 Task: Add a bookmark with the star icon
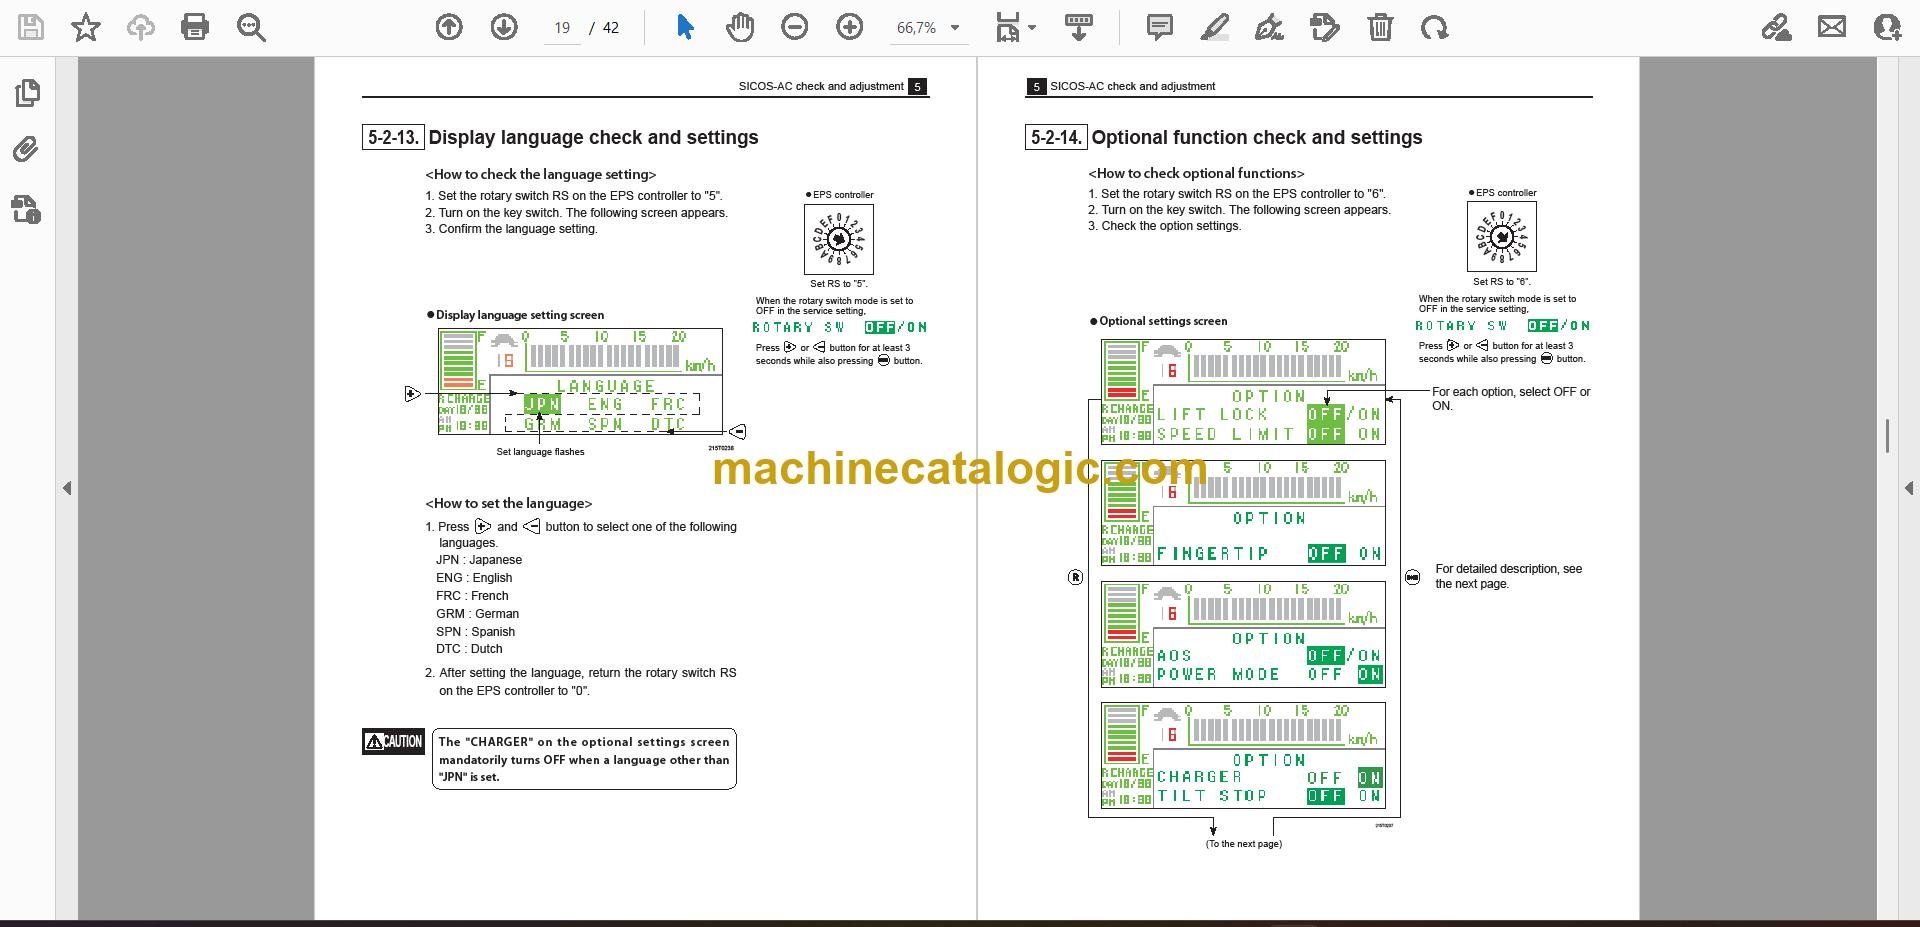tap(86, 27)
